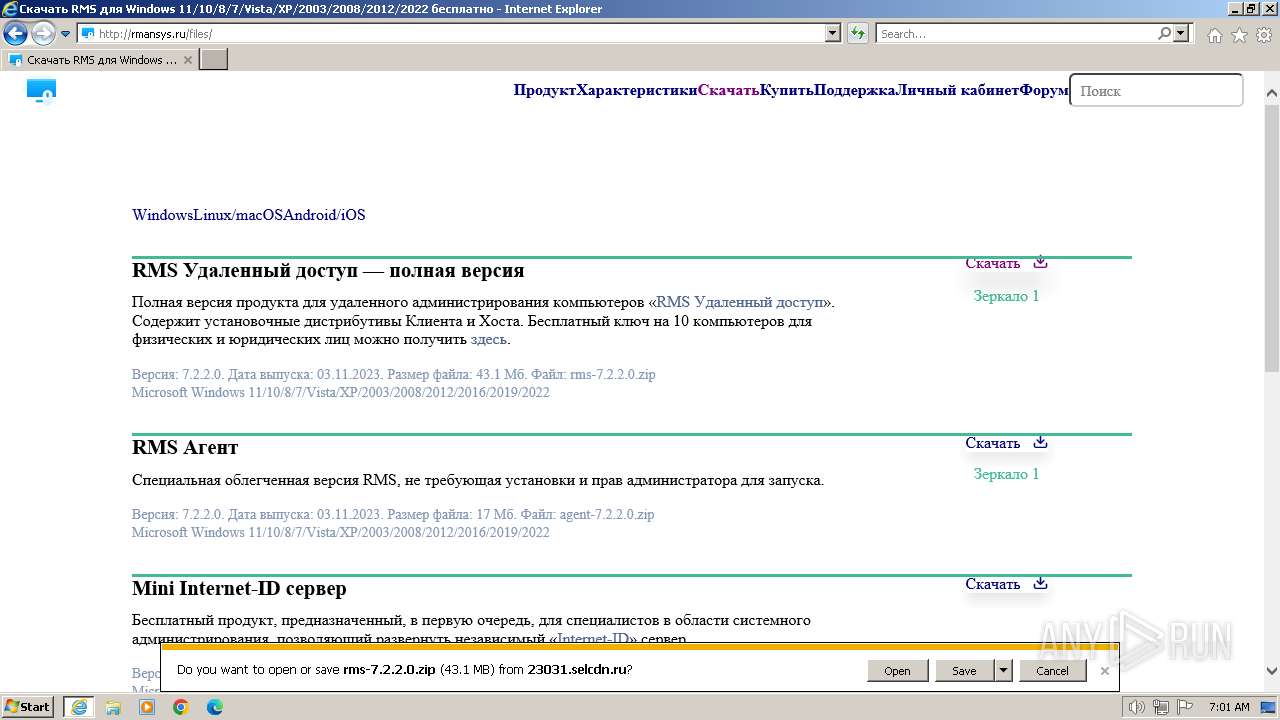Open Favorites star icon
Screen dimensions: 1280x720
tap(1239, 35)
